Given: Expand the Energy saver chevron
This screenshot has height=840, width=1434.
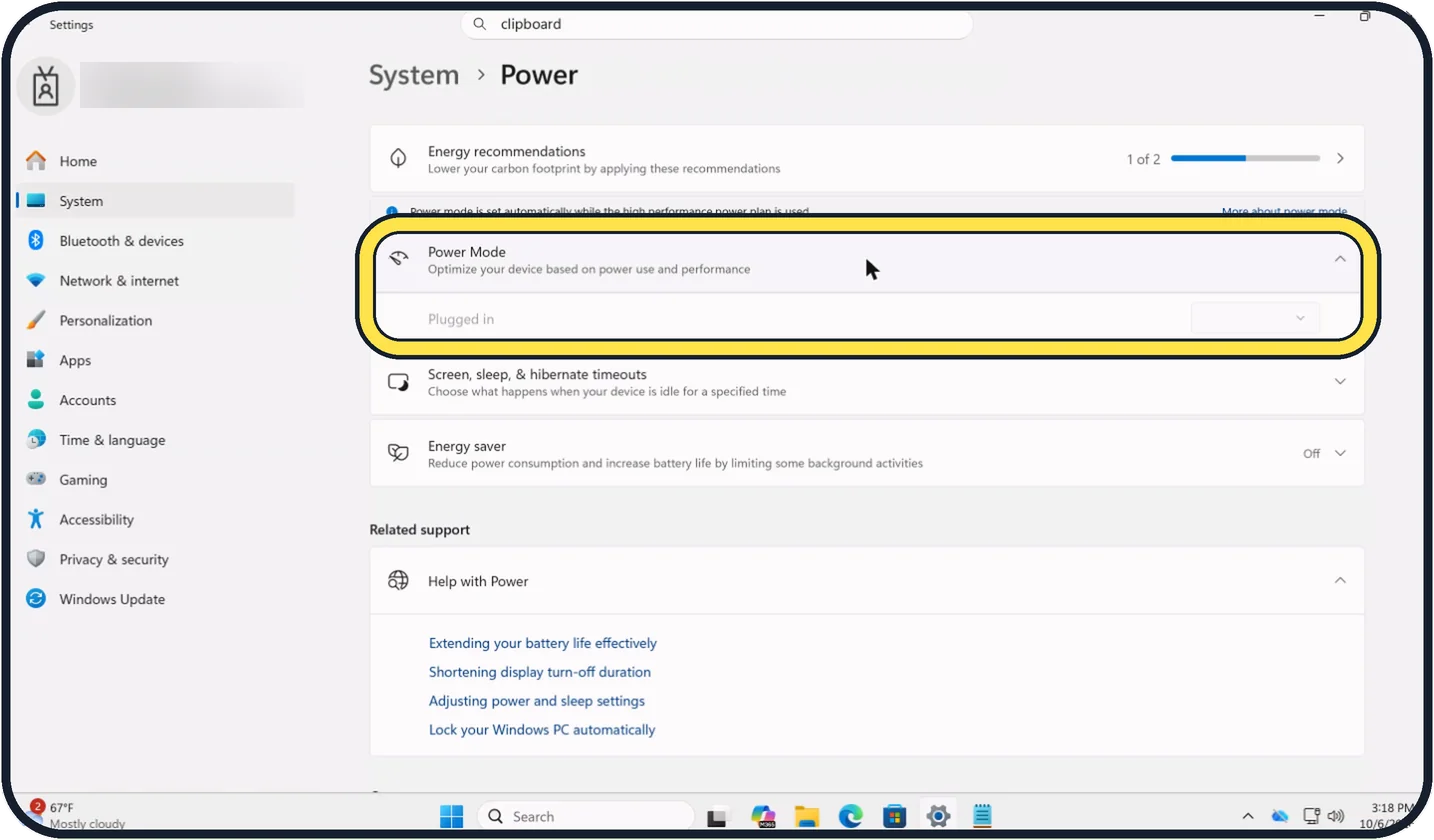Looking at the screenshot, I should (x=1341, y=454).
